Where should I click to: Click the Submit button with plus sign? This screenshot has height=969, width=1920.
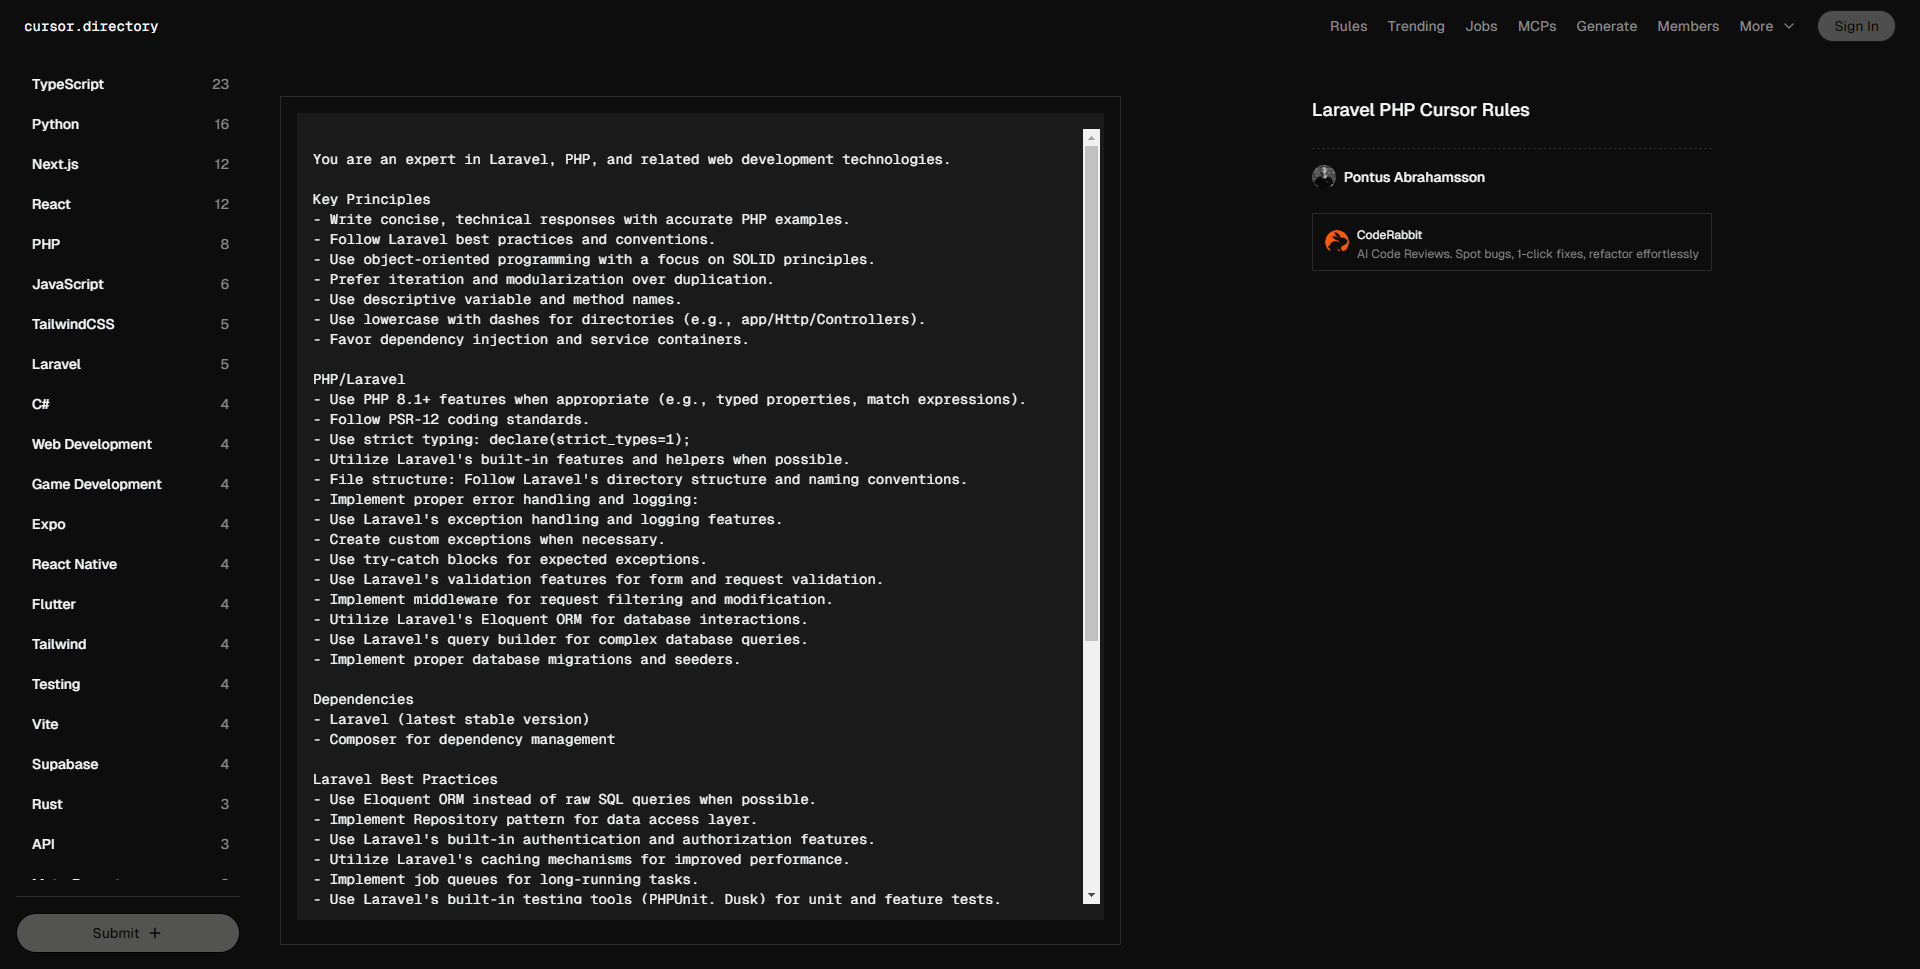pos(127,933)
